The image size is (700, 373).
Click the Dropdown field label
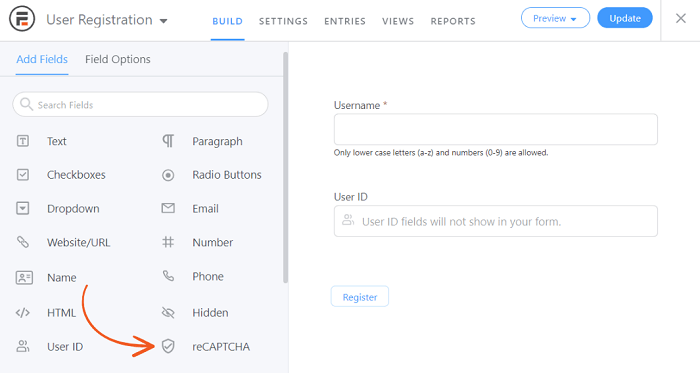73,209
